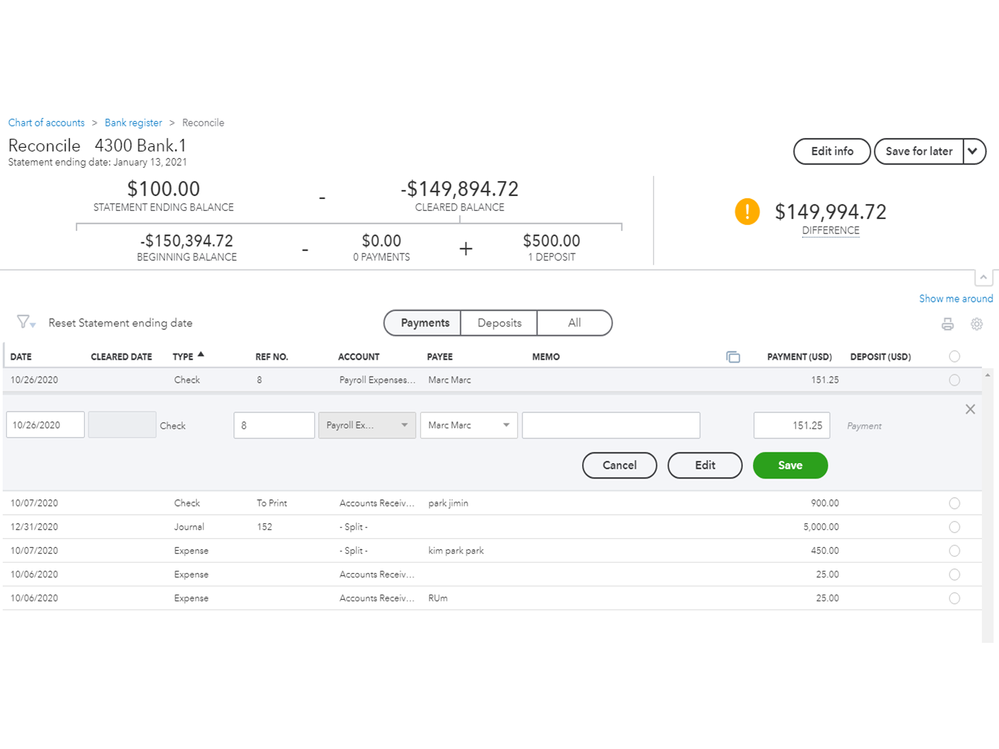Click the DIFFERENCE label link
The height and width of the screenshot is (749, 999).
(x=830, y=231)
